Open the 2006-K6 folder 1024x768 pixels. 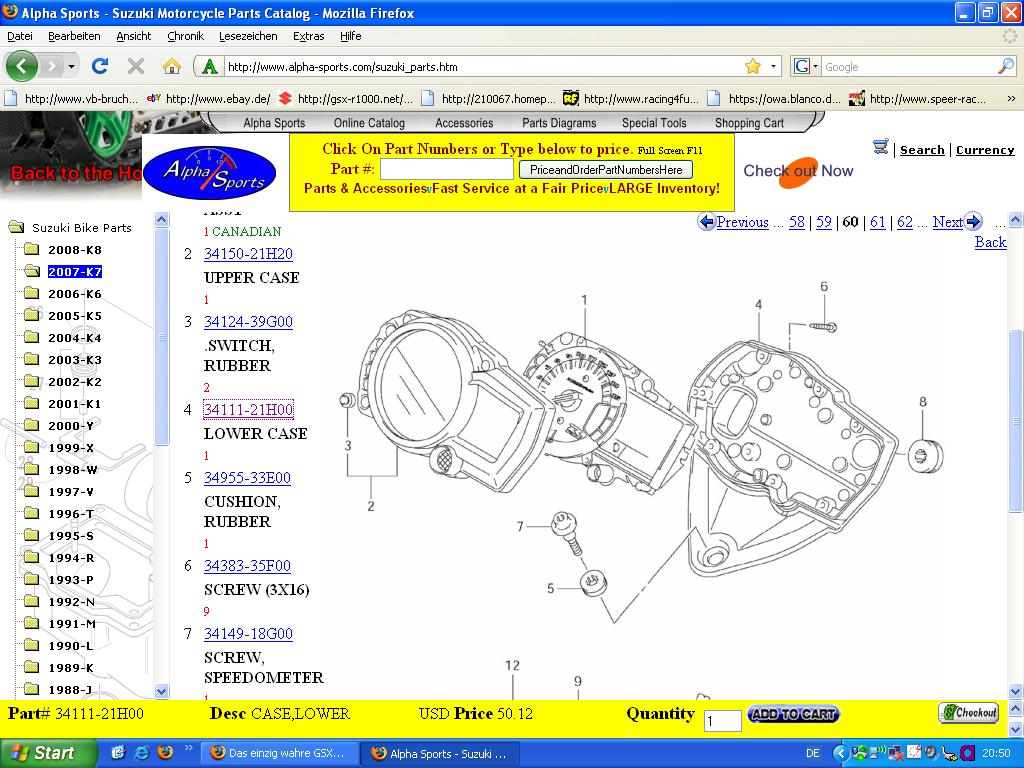(x=64, y=294)
